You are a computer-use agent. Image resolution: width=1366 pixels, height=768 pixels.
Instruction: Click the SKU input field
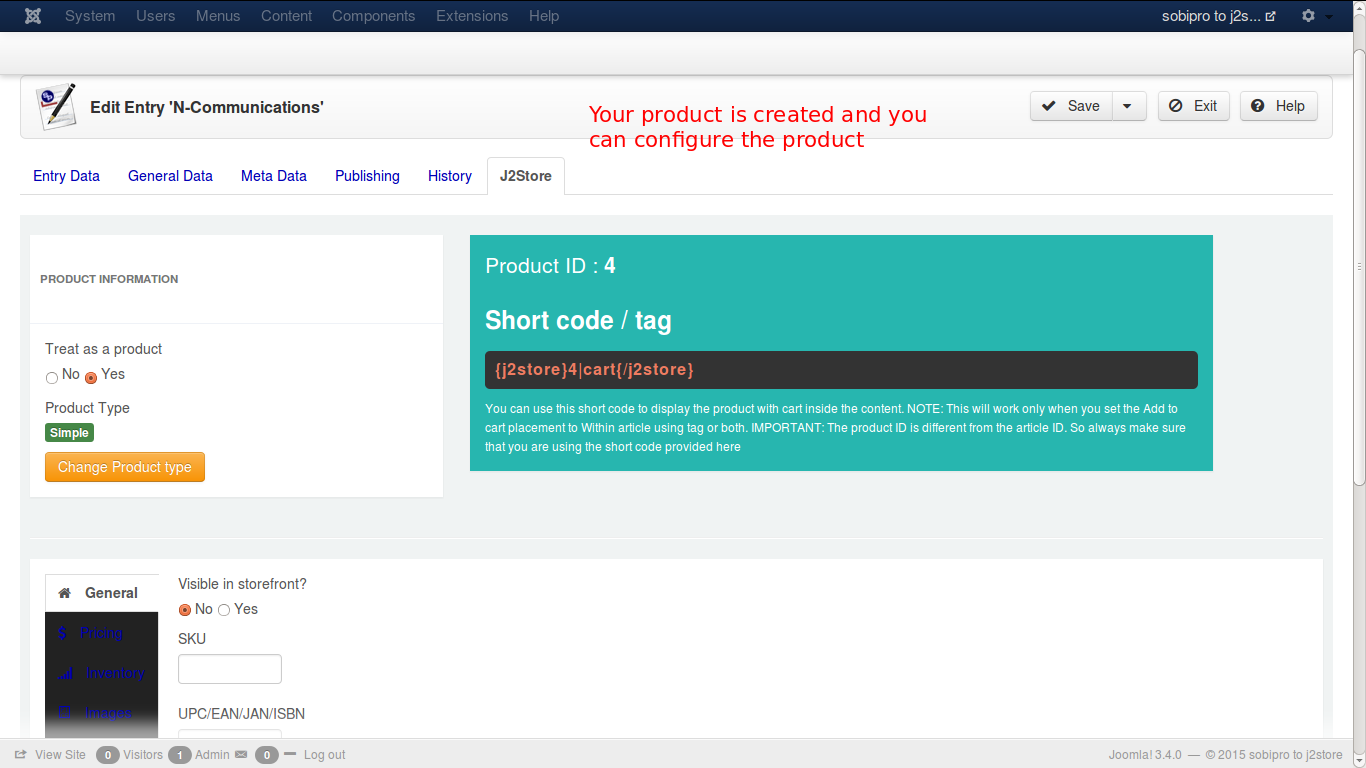click(x=230, y=669)
